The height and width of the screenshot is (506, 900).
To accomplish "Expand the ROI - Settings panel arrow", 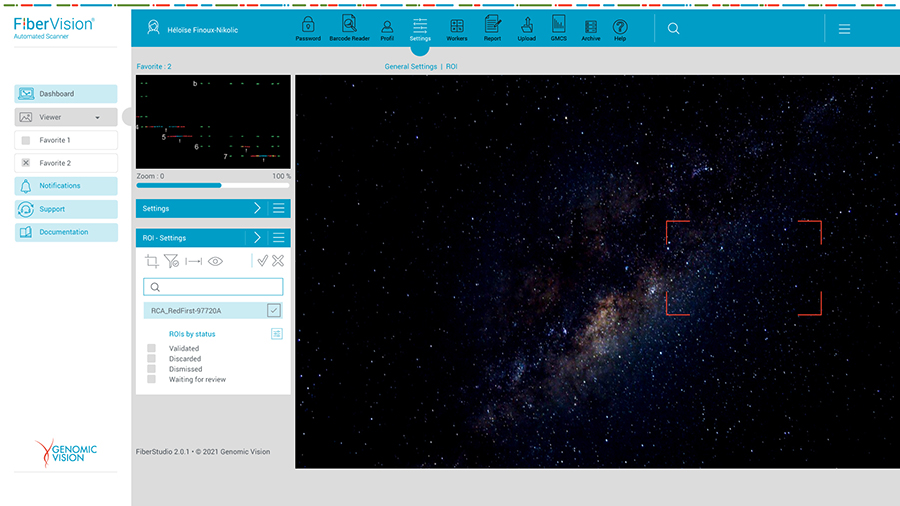I will tap(257, 238).
